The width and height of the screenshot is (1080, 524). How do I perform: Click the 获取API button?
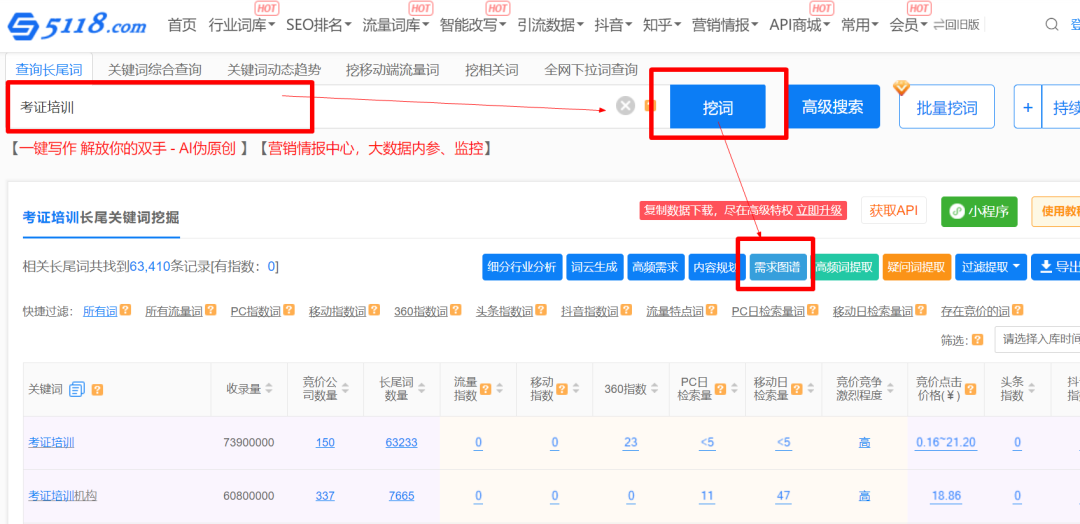coord(893,211)
